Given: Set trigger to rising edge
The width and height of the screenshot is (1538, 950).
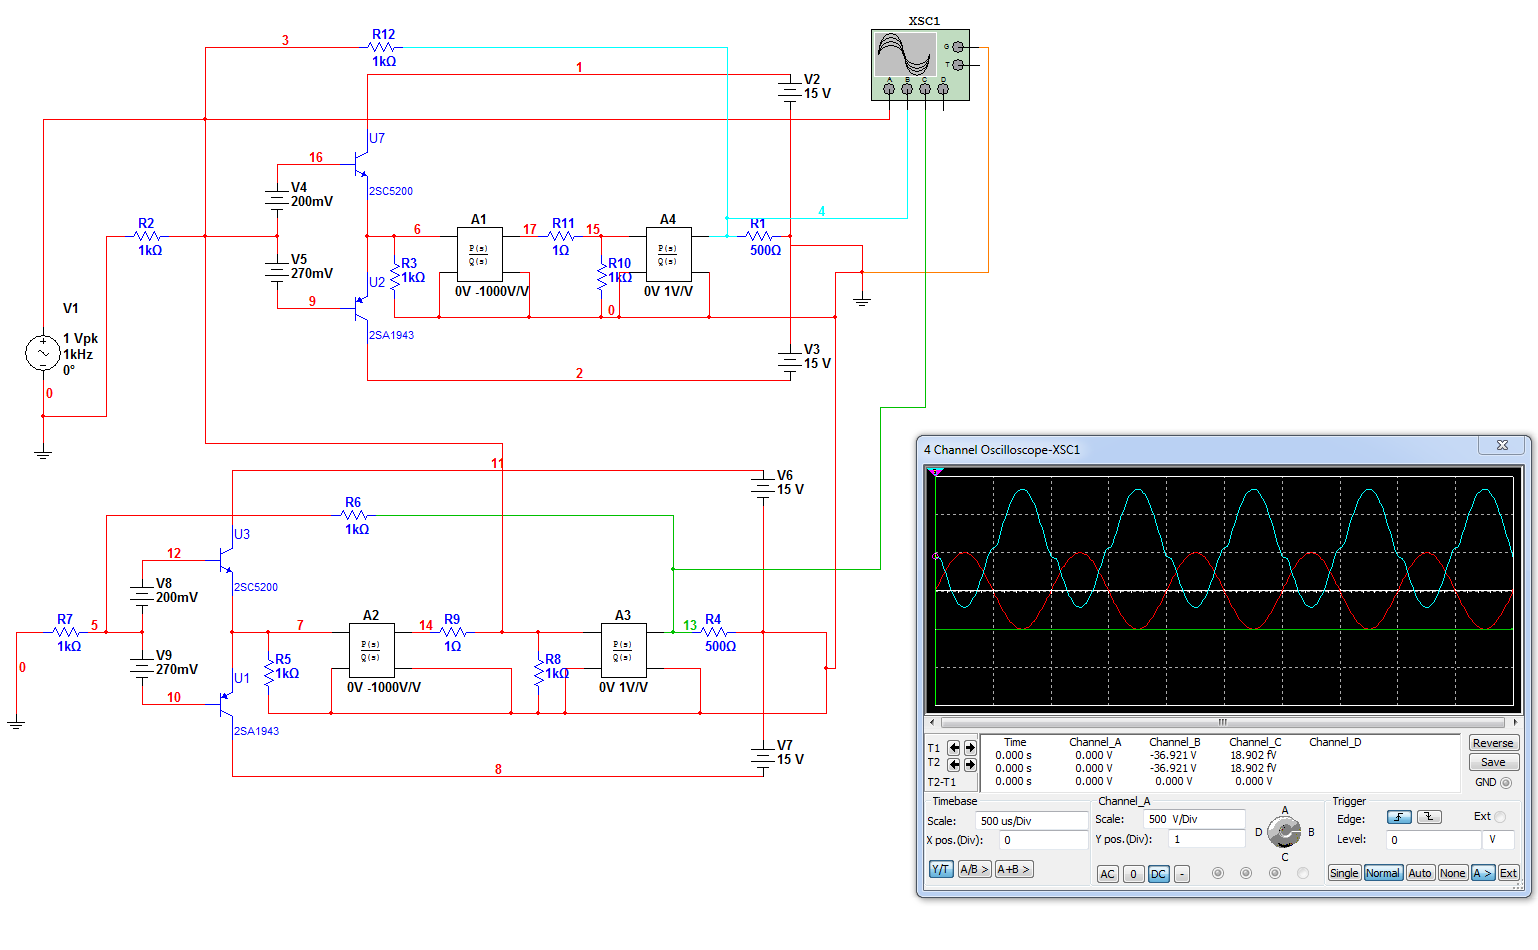Looking at the screenshot, I should coord(1399,817).
